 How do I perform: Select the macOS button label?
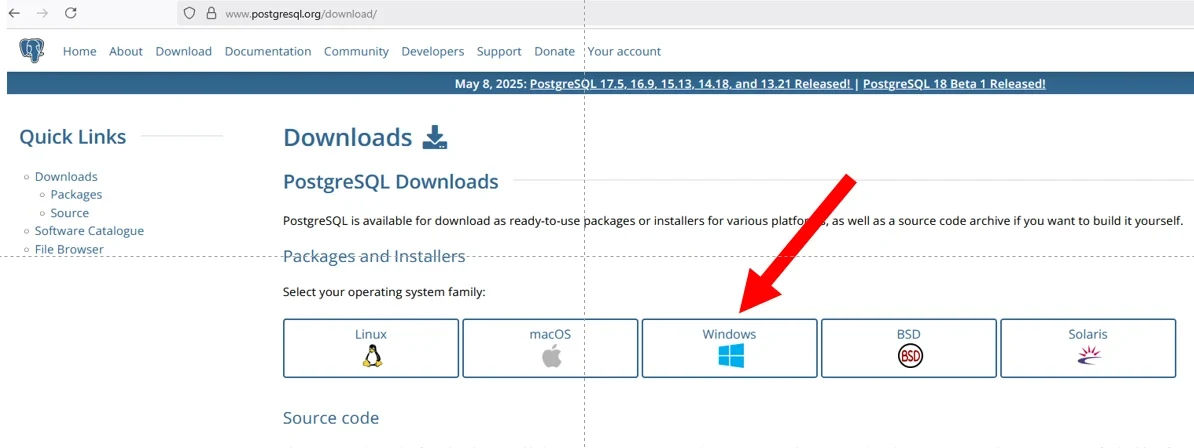pos(551,334)
